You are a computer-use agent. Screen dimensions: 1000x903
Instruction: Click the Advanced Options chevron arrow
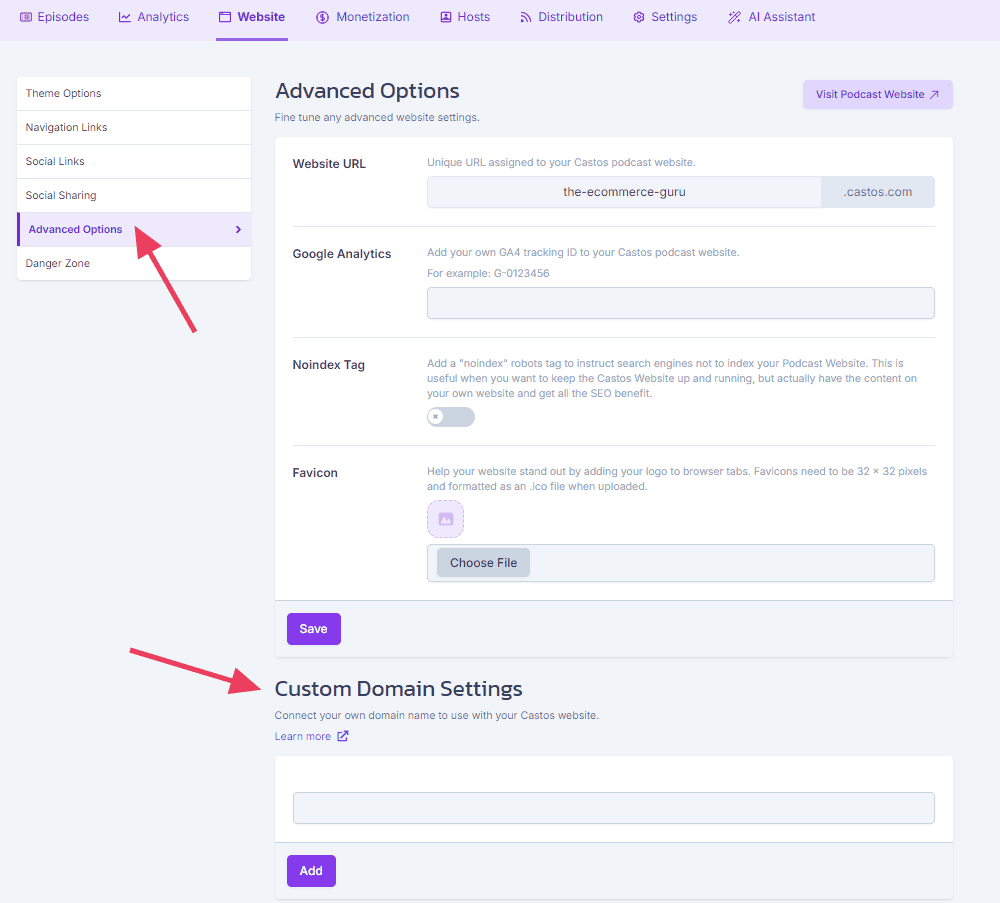click(239, 230)
